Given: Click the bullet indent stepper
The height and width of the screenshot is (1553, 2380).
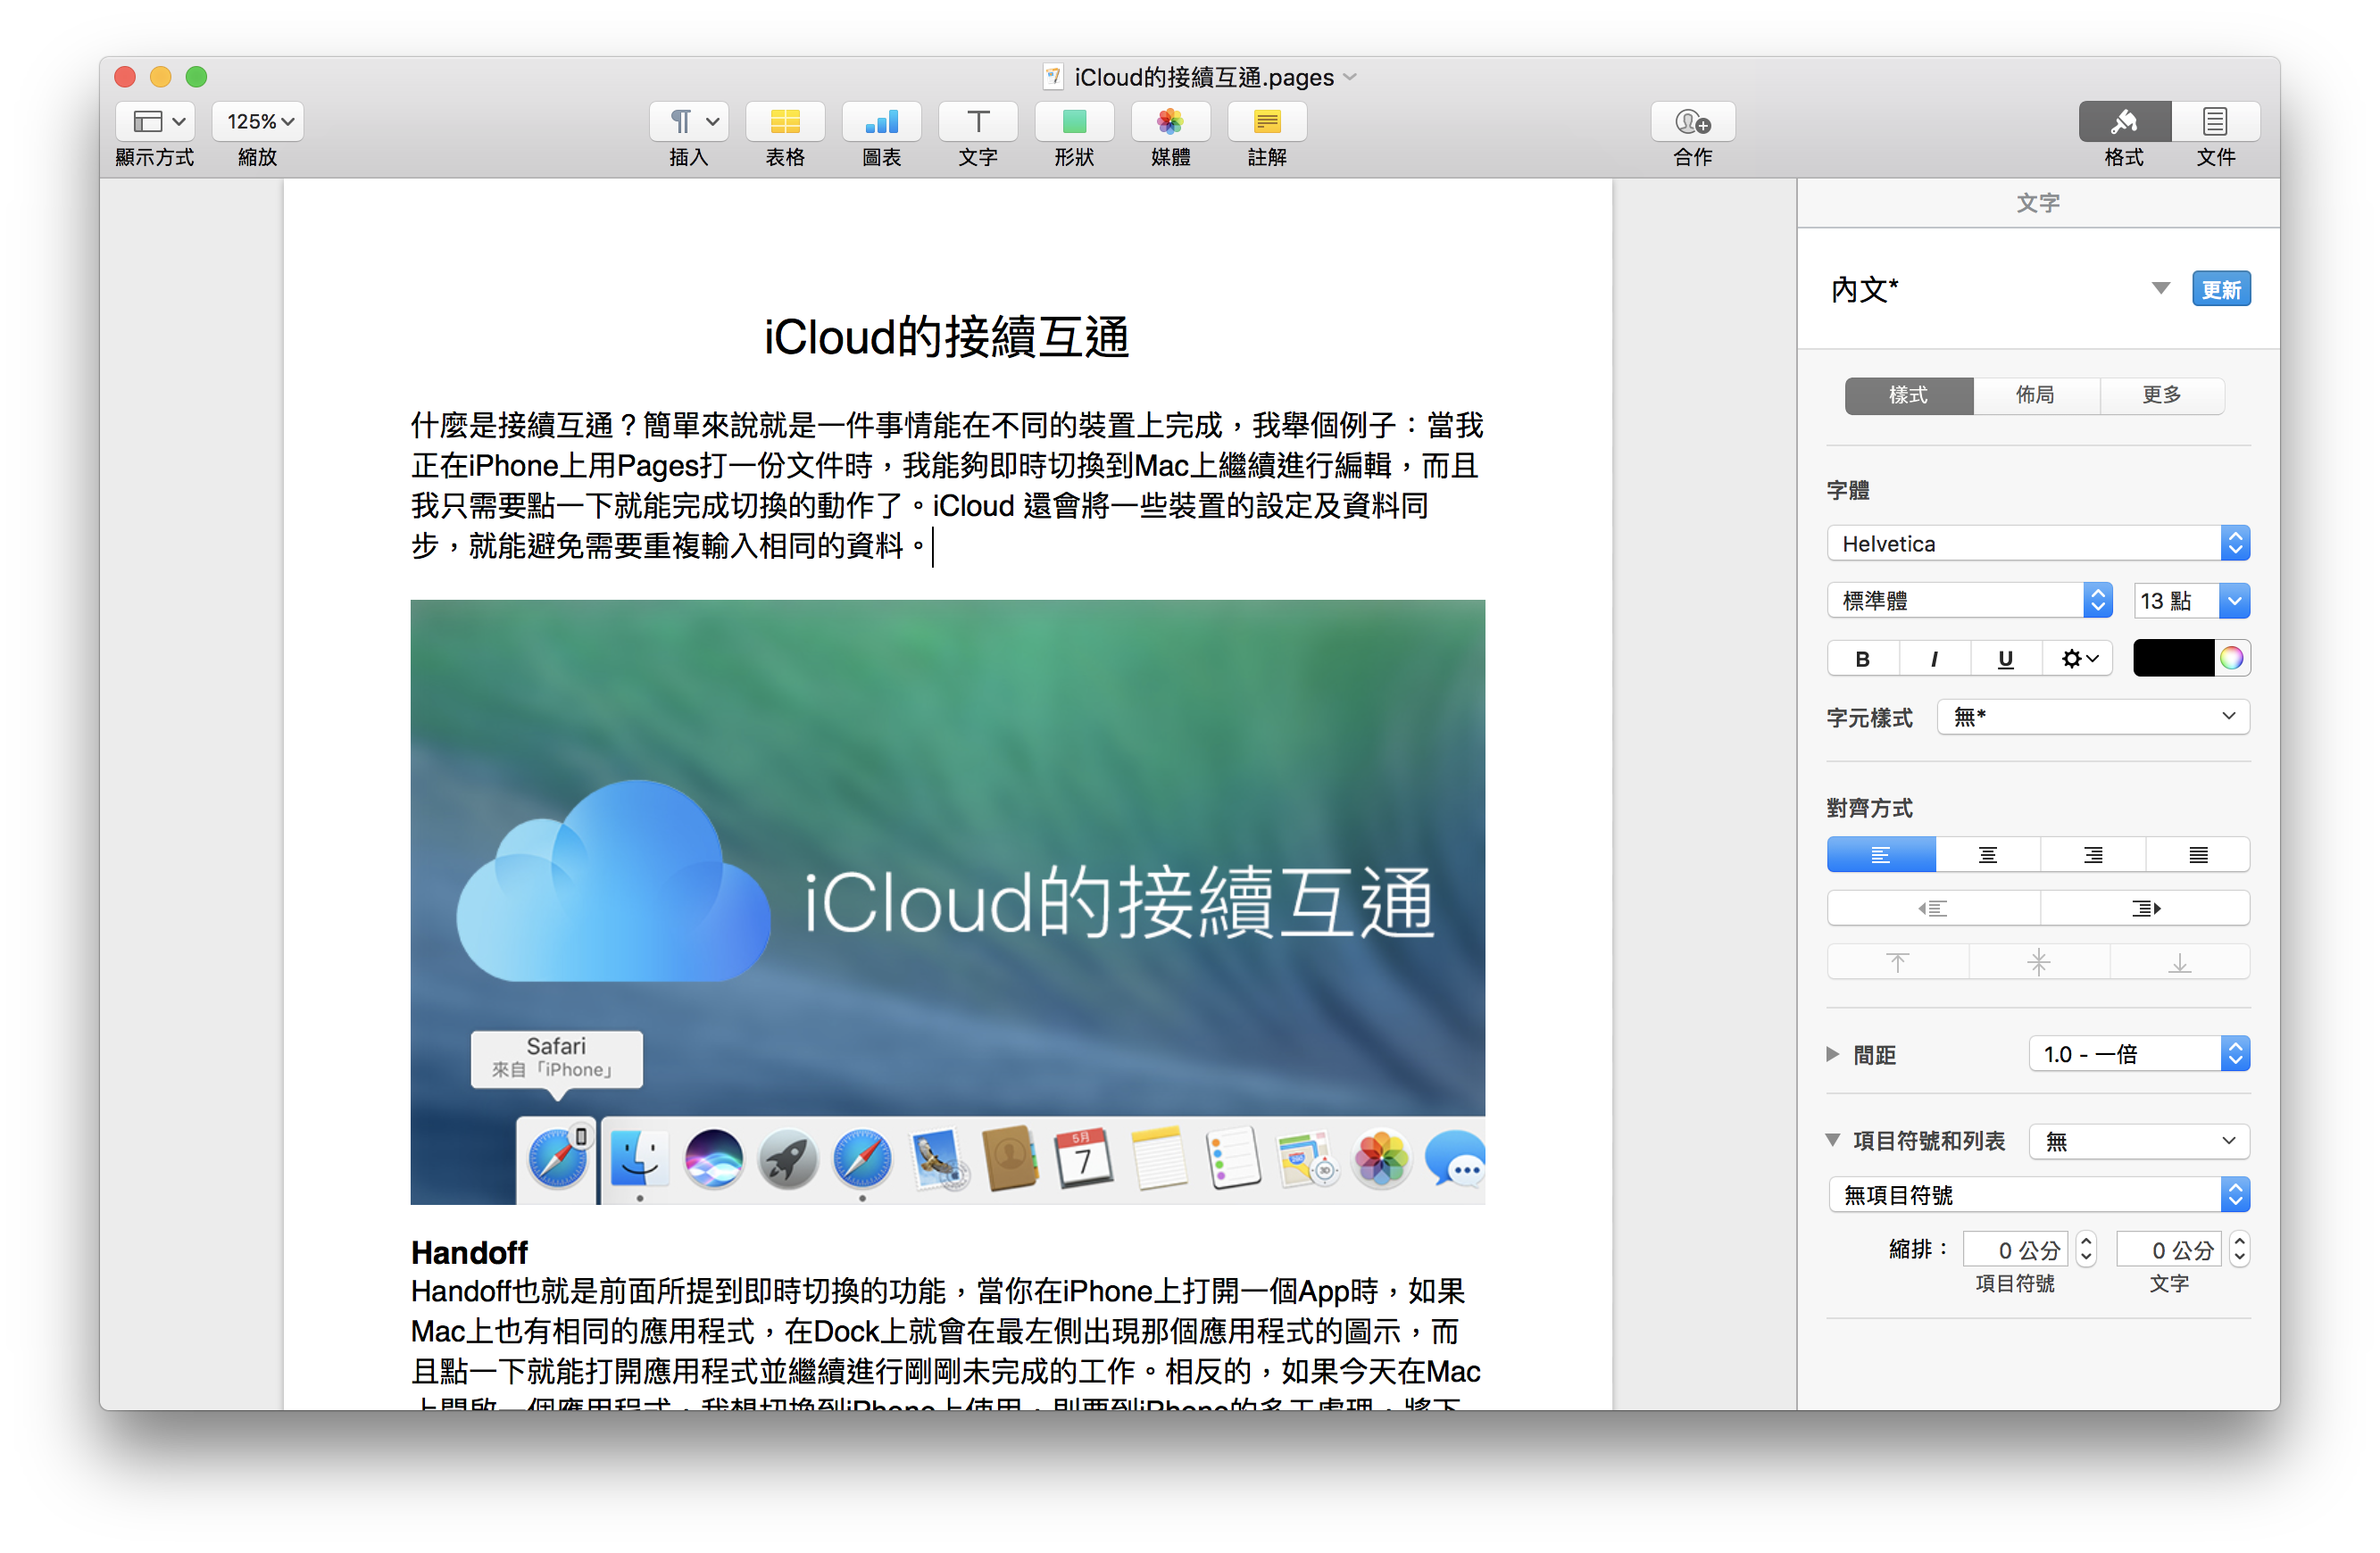Looking at the screenshot, I should tap(2086, 1250).
